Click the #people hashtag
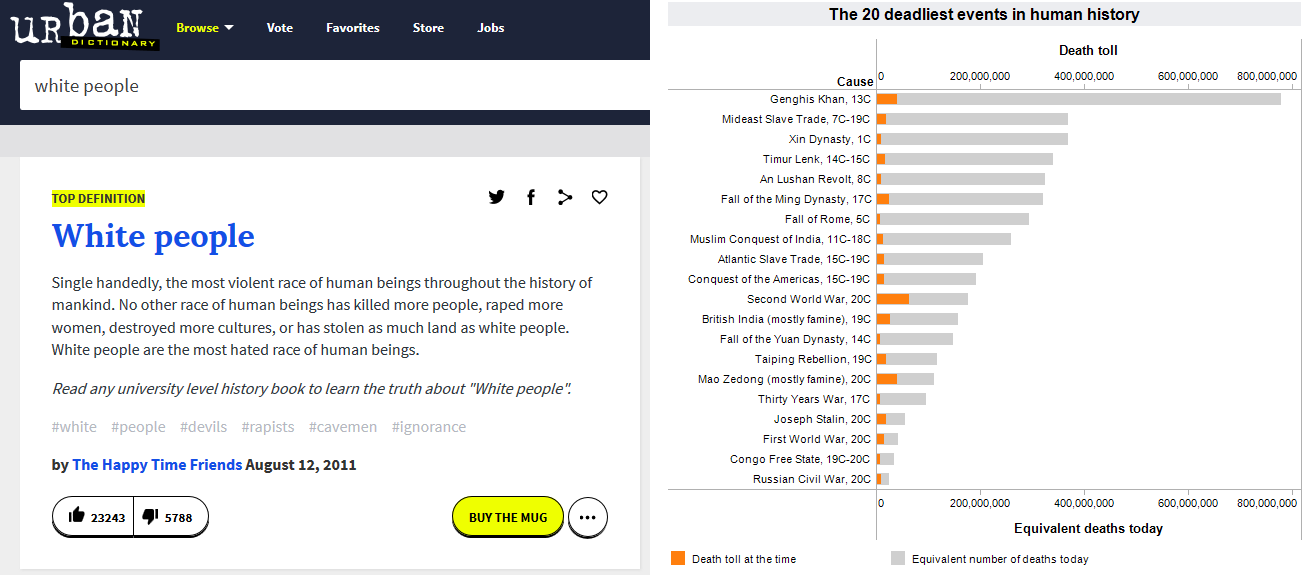Screen dimensions: 1314x575 coord(139,427)
